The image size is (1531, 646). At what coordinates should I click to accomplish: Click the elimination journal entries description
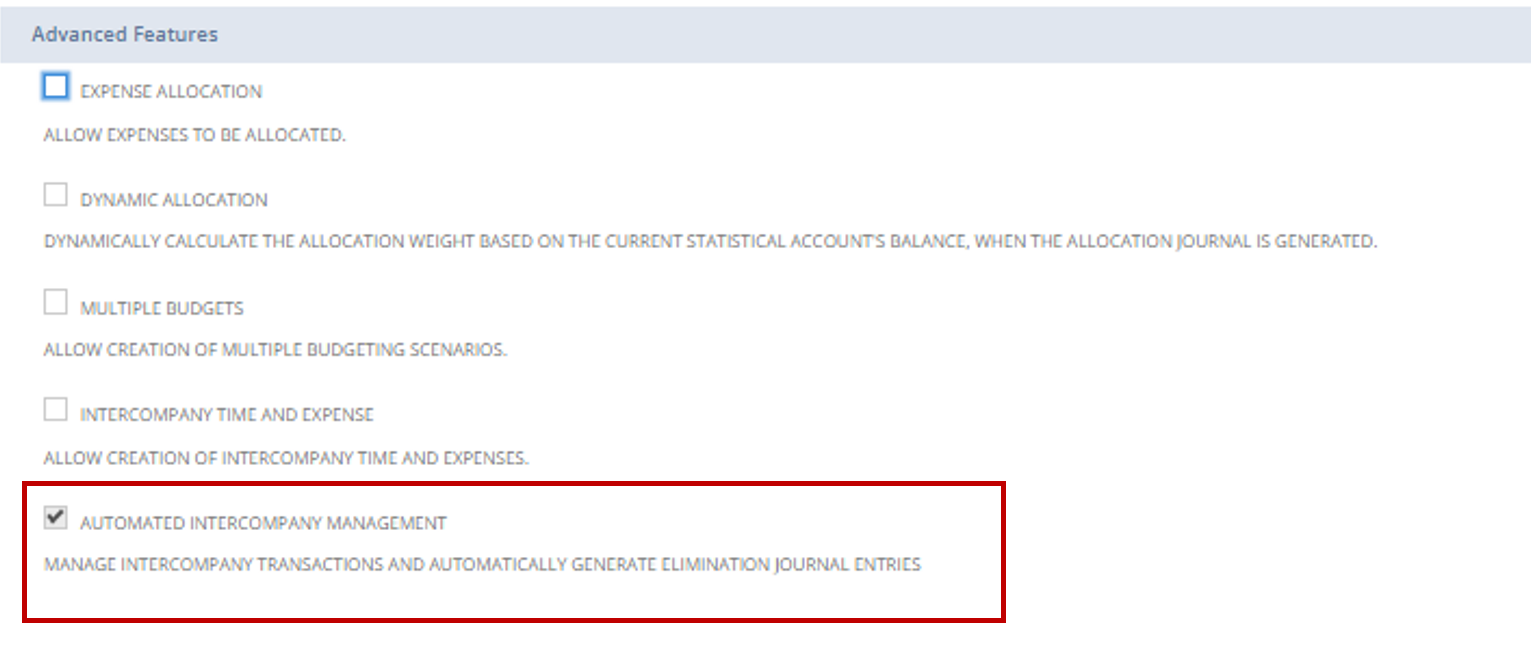pyautogui.click(x=482, y=565)
